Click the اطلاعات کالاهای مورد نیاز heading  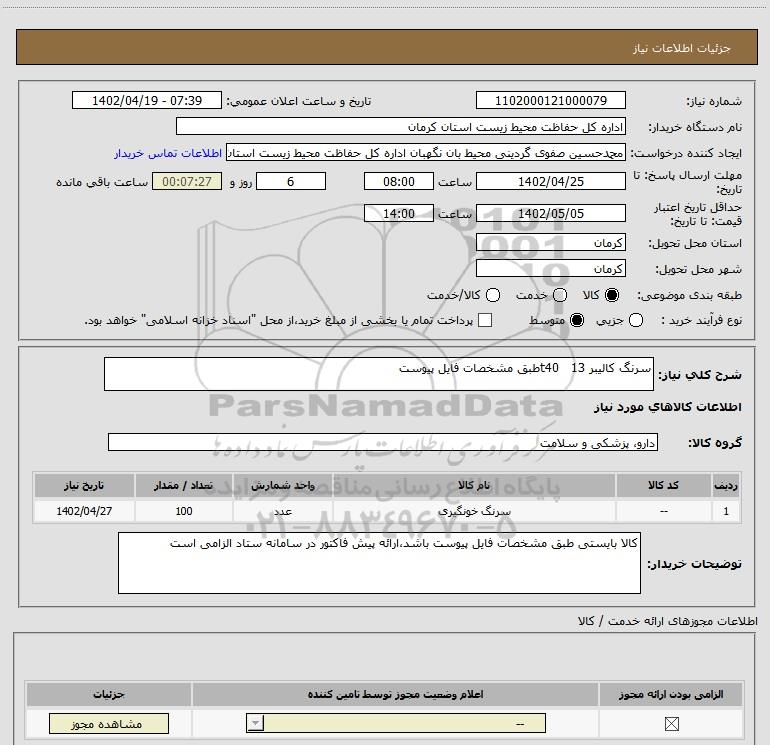pos(667,407)
